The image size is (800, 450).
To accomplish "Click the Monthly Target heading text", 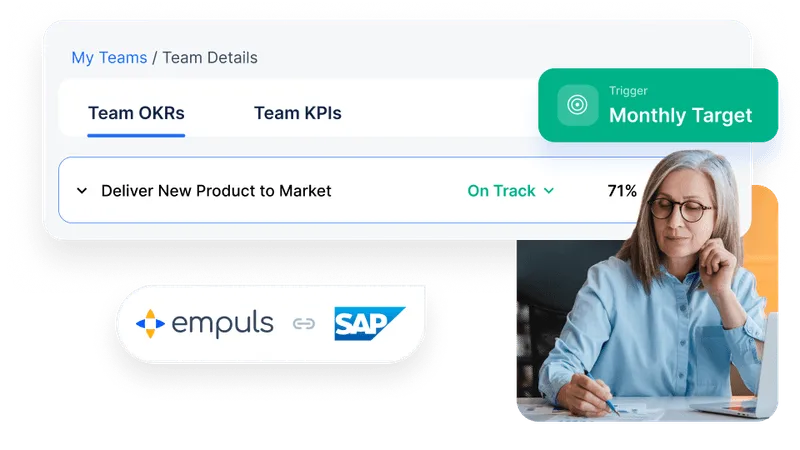I will [681, 115].
